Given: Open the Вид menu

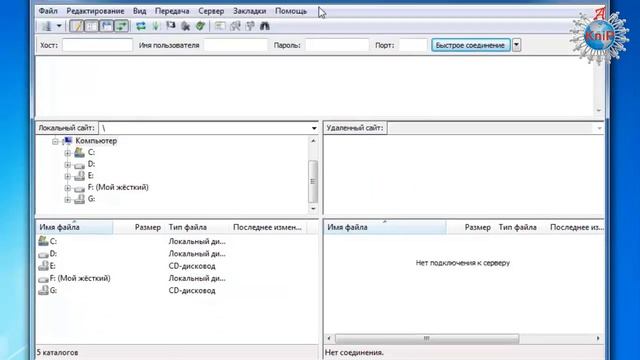Looking at the screenshot, I should point(140,11).
